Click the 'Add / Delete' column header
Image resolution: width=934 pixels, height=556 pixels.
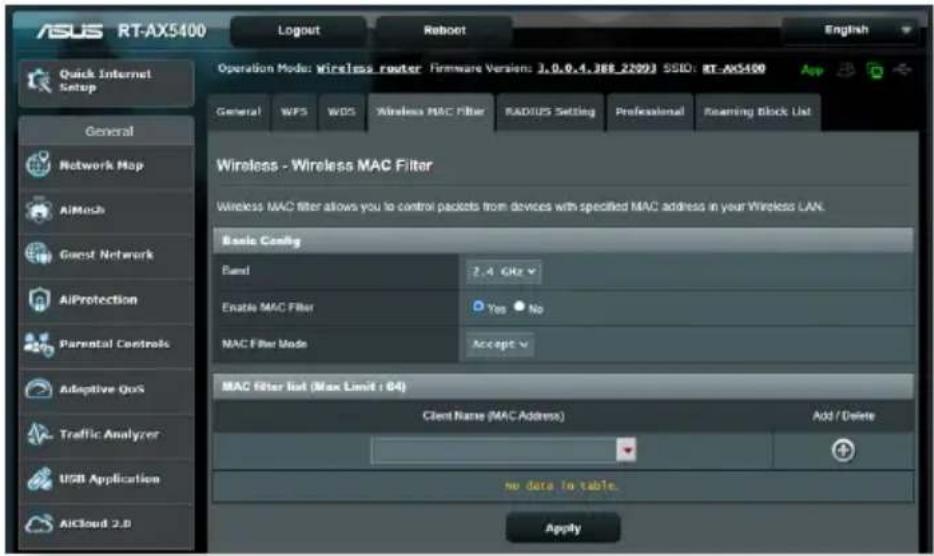(x=843, y=416)
